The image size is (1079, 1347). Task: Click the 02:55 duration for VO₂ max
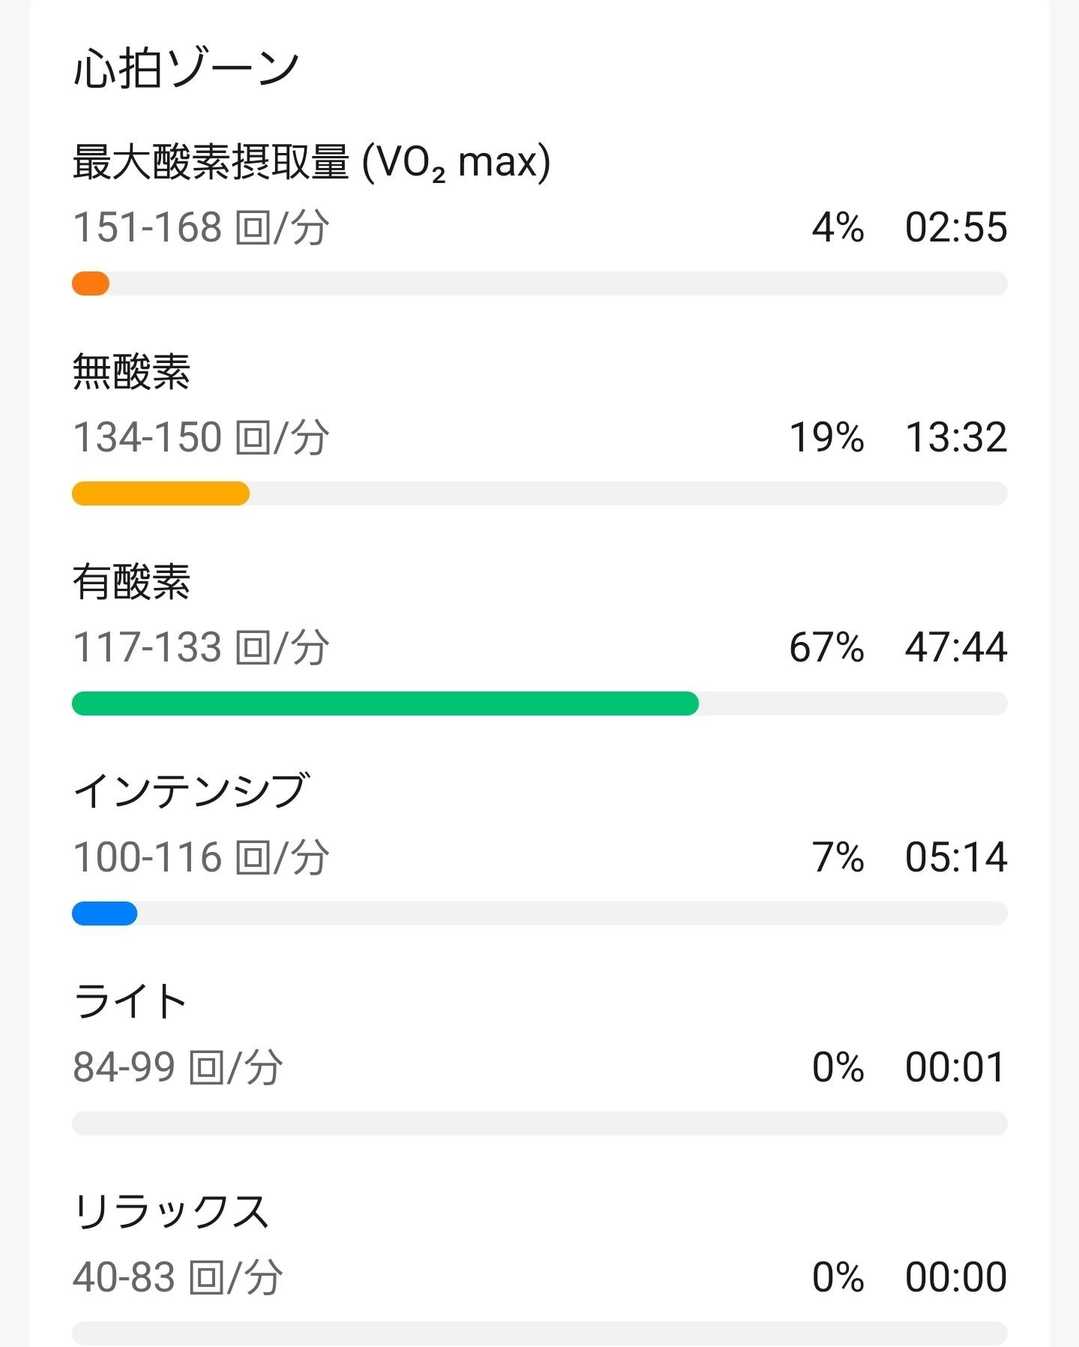coord(955,228)
